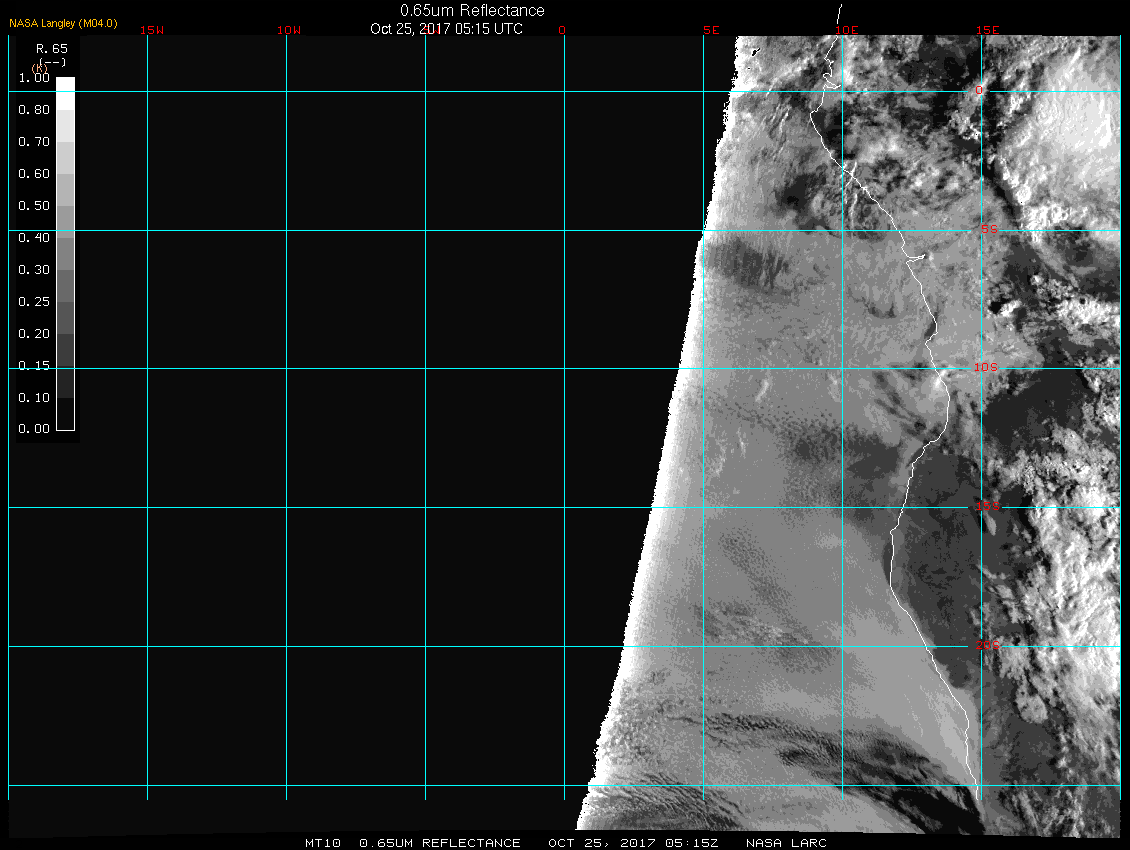
Task: Click the '0.40' colorbar value
Action: (34, 238)
